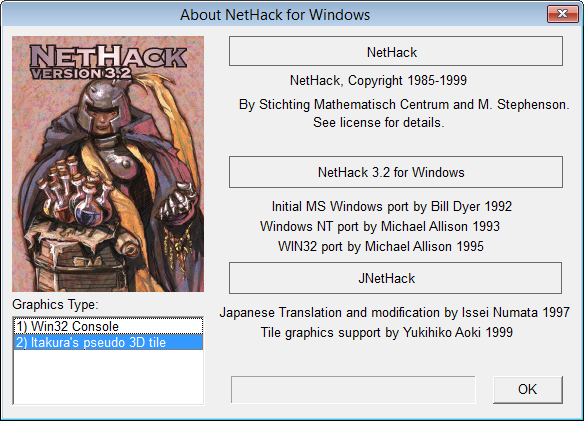Click the "About NetHack for Windows" title
The image size is (584, 421).
tap(275, 15)
